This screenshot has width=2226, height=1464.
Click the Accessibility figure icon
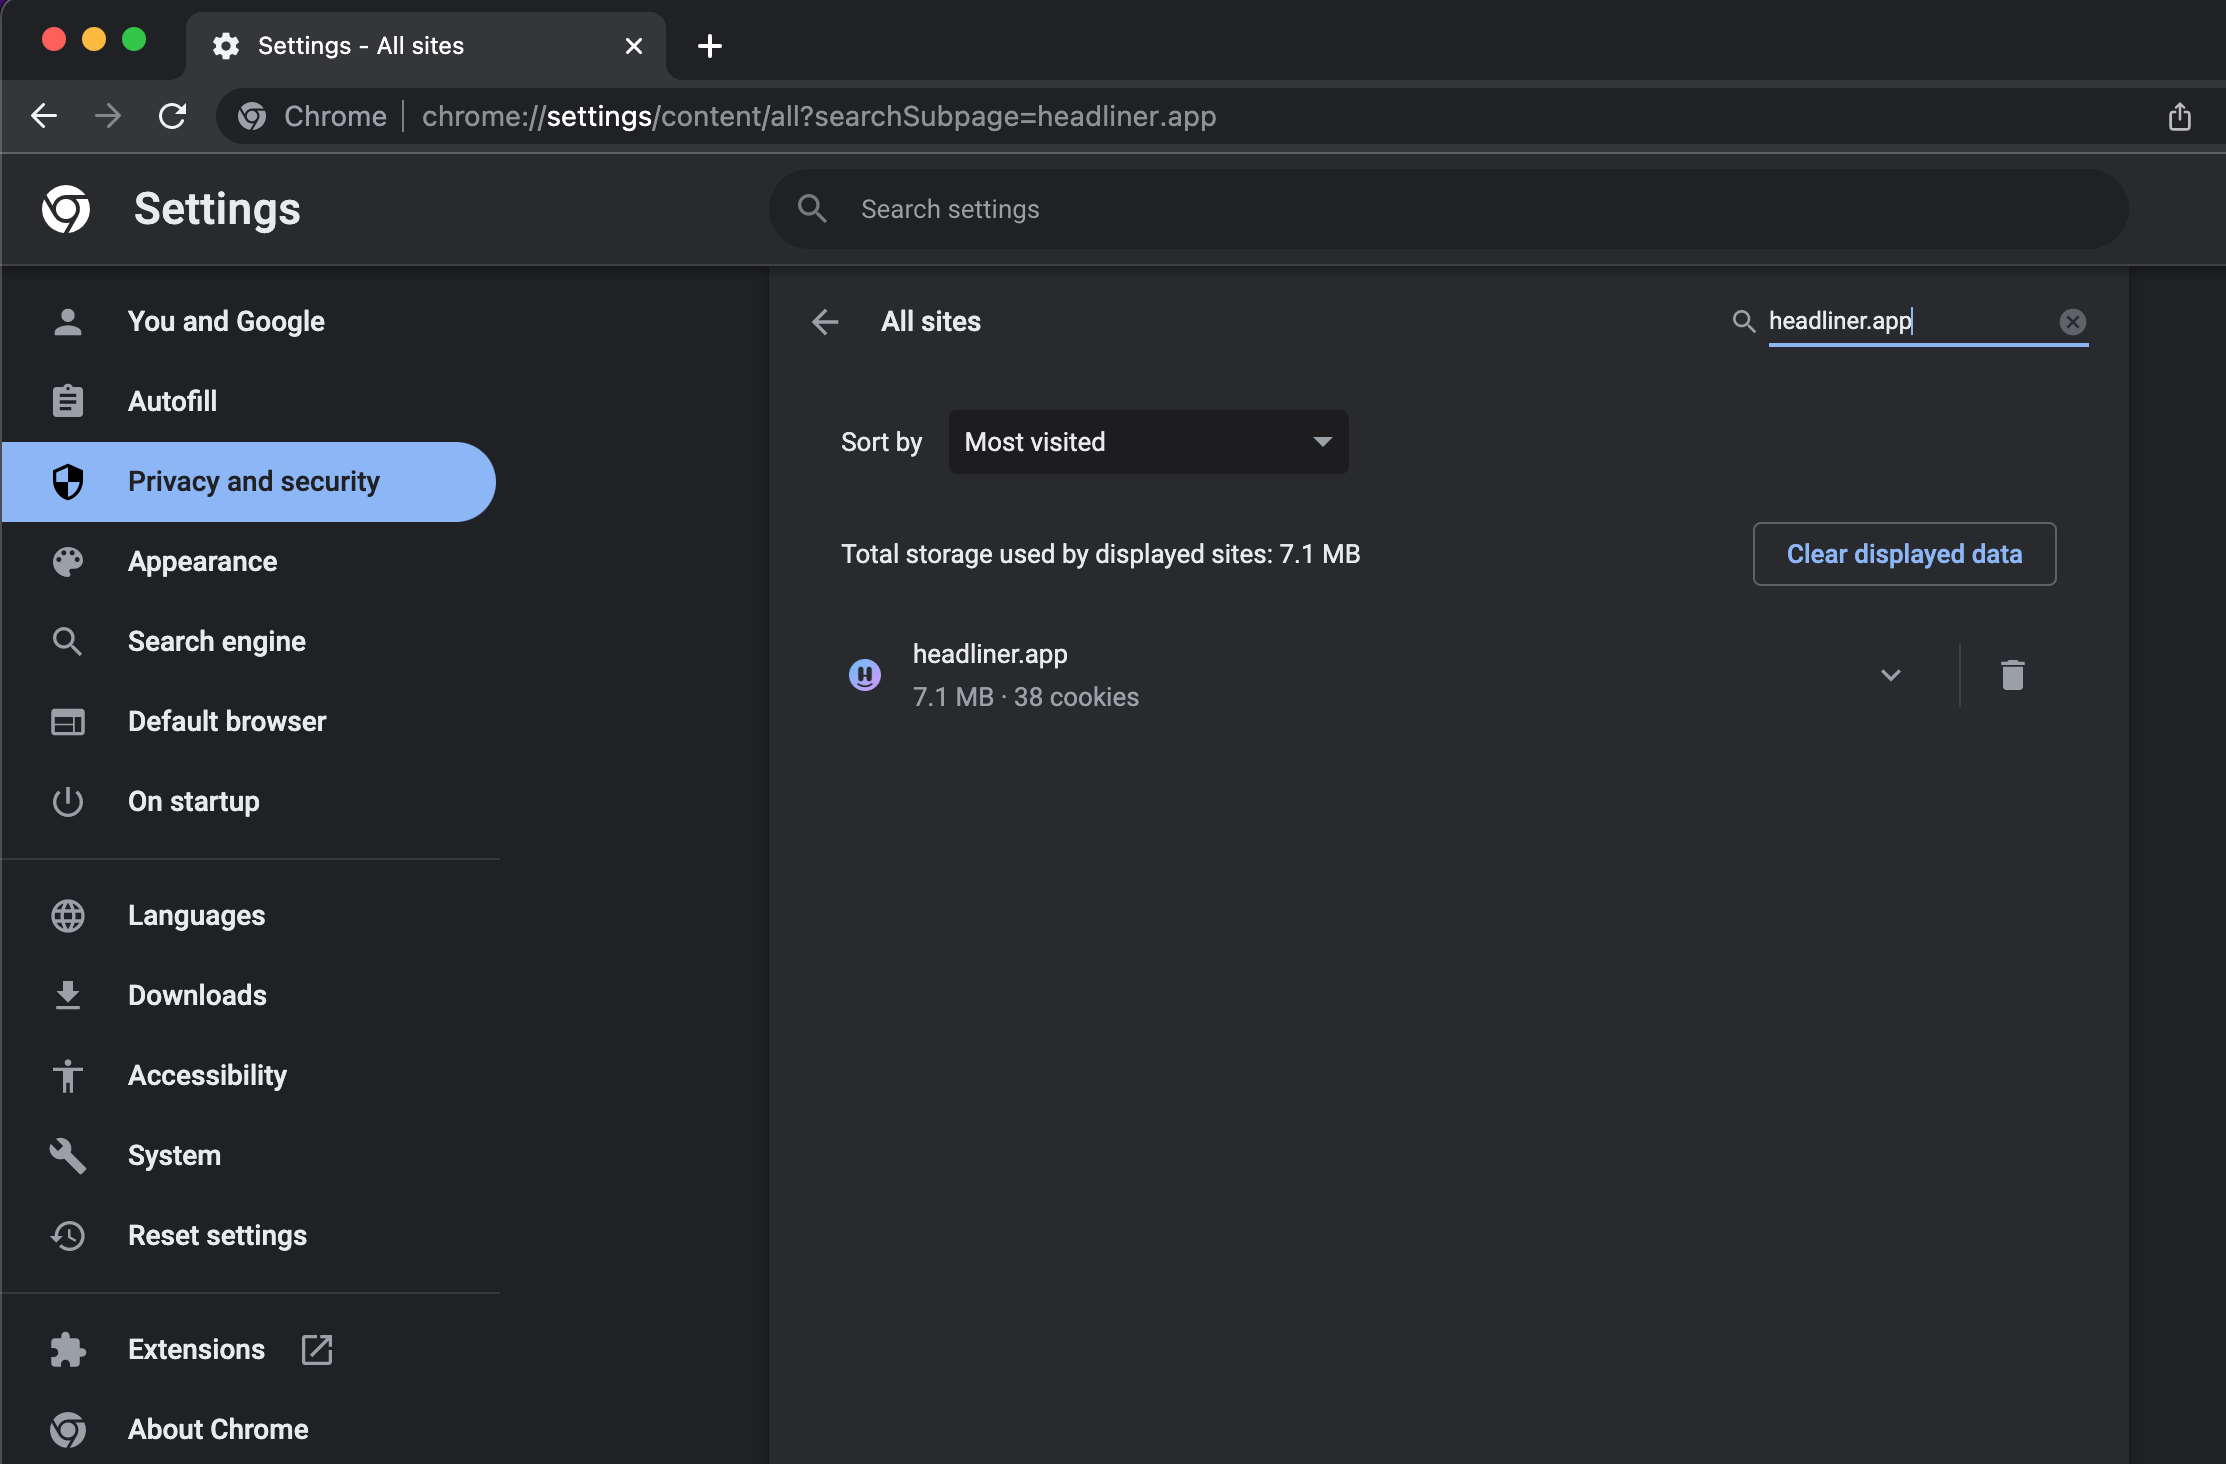(68, 1075)
